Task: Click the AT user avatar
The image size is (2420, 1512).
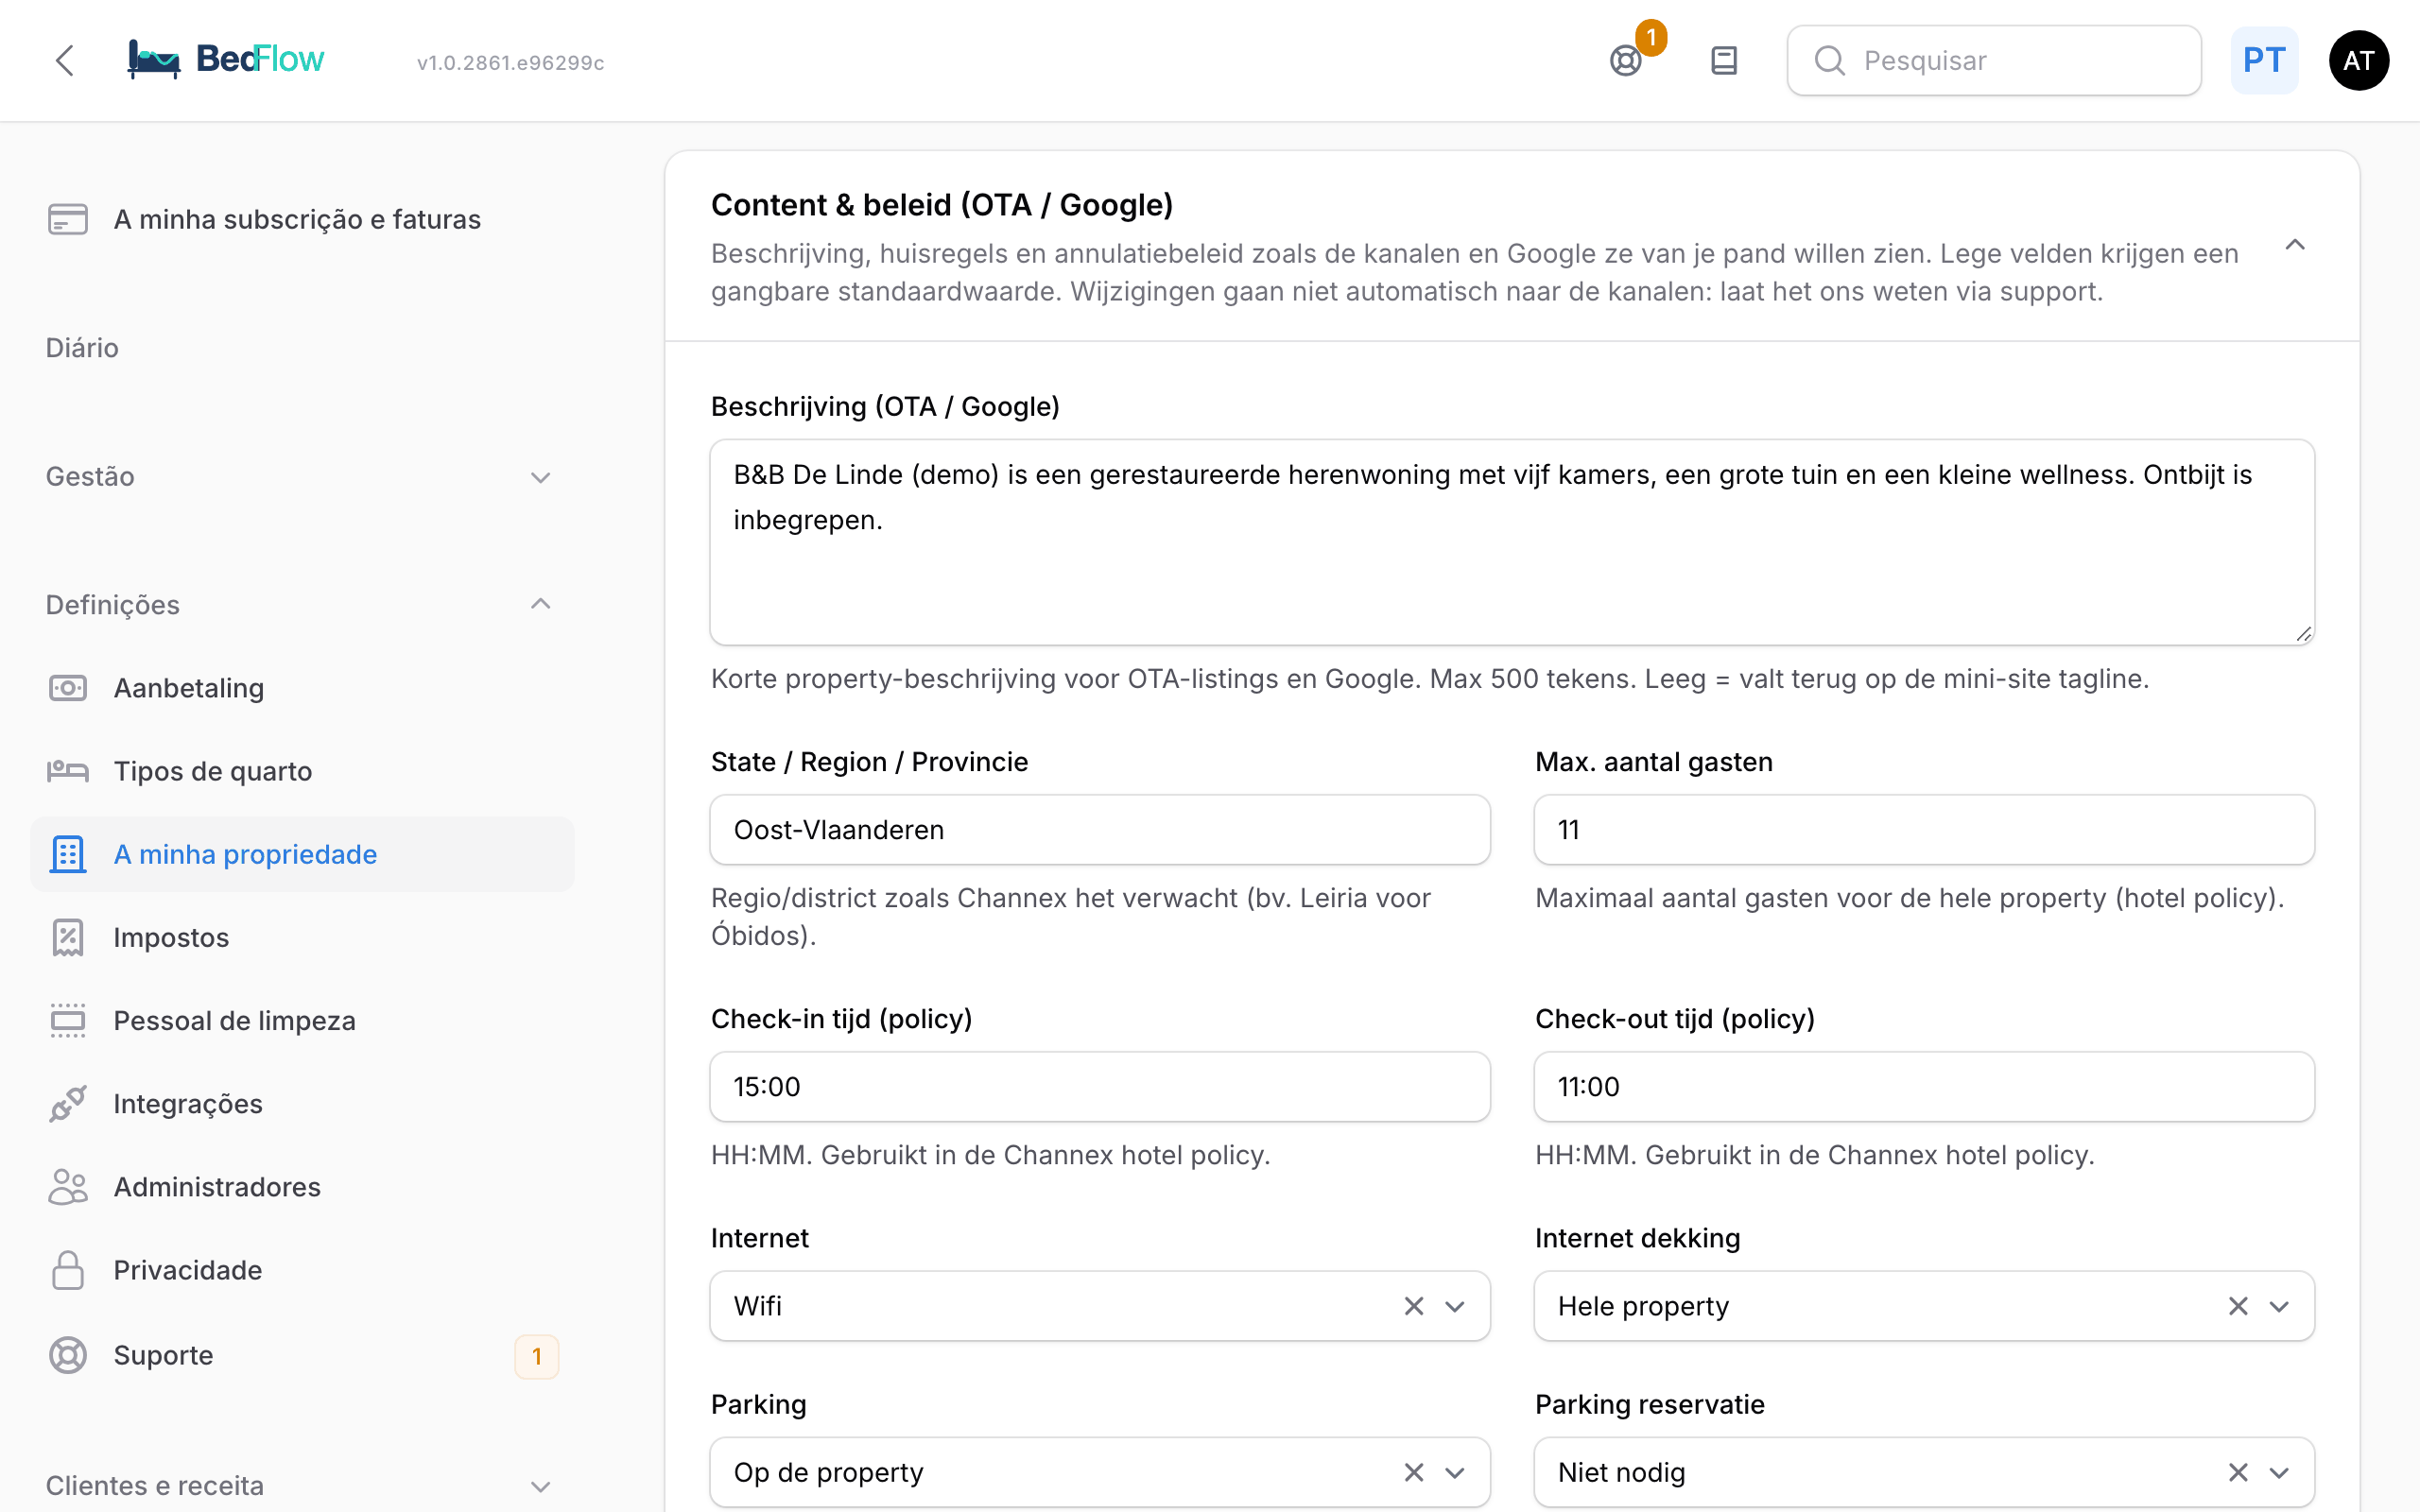Action: click(2358, 61)
